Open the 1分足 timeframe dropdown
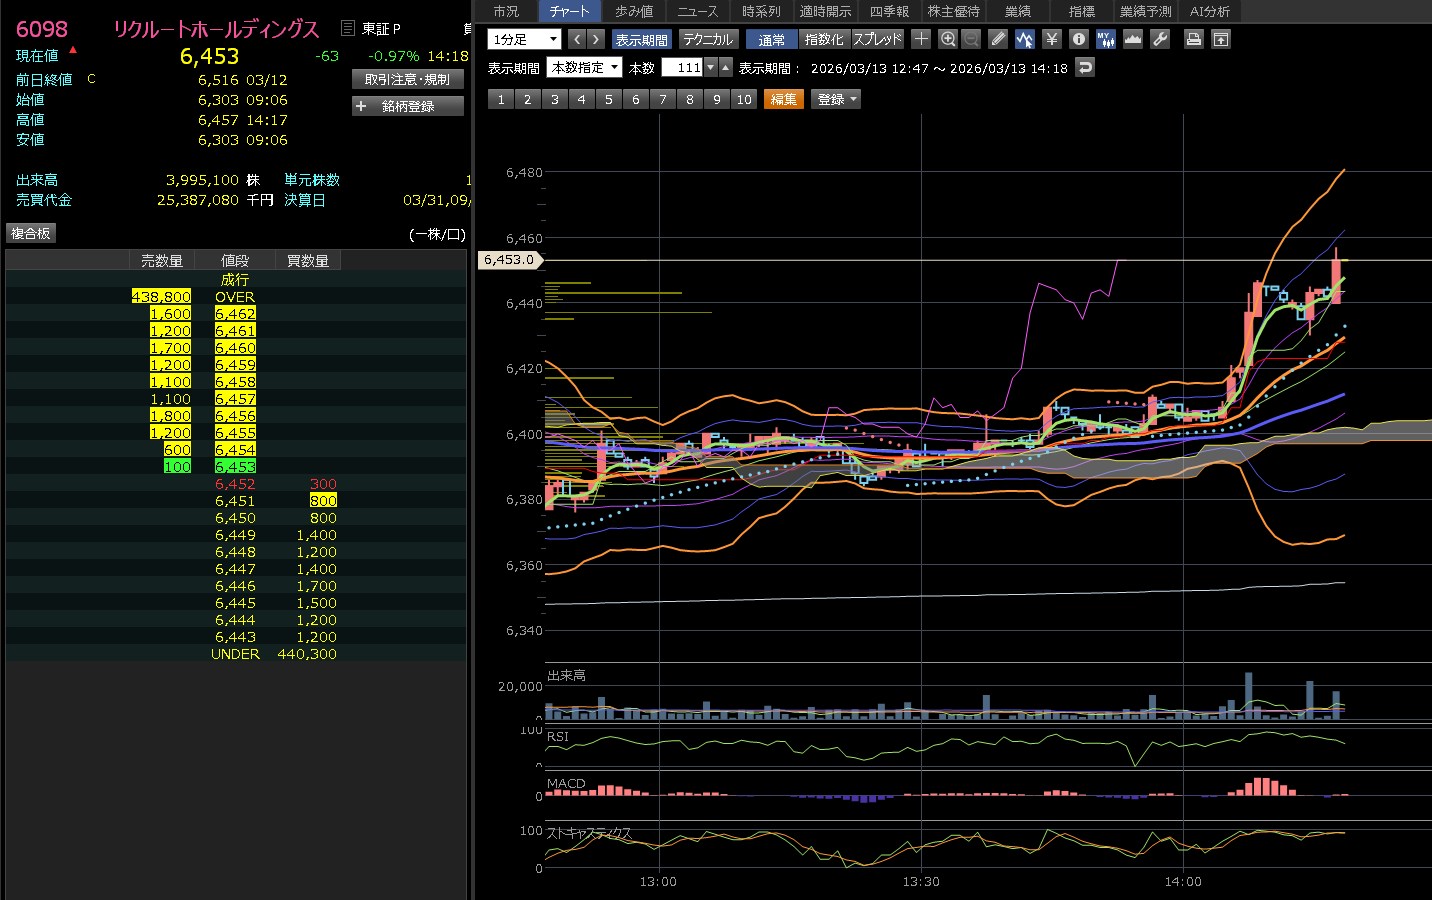This screenshot has width=1432, height=900. coord(524,39)
